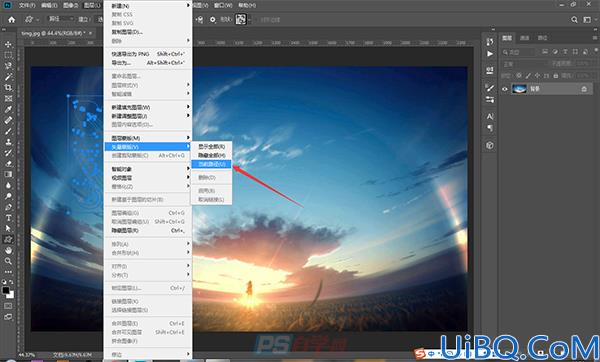This screenshot has width=600, height=362.
Task: Expand the 图层蒙版(M) submenu
Action: tap(148, 138)
